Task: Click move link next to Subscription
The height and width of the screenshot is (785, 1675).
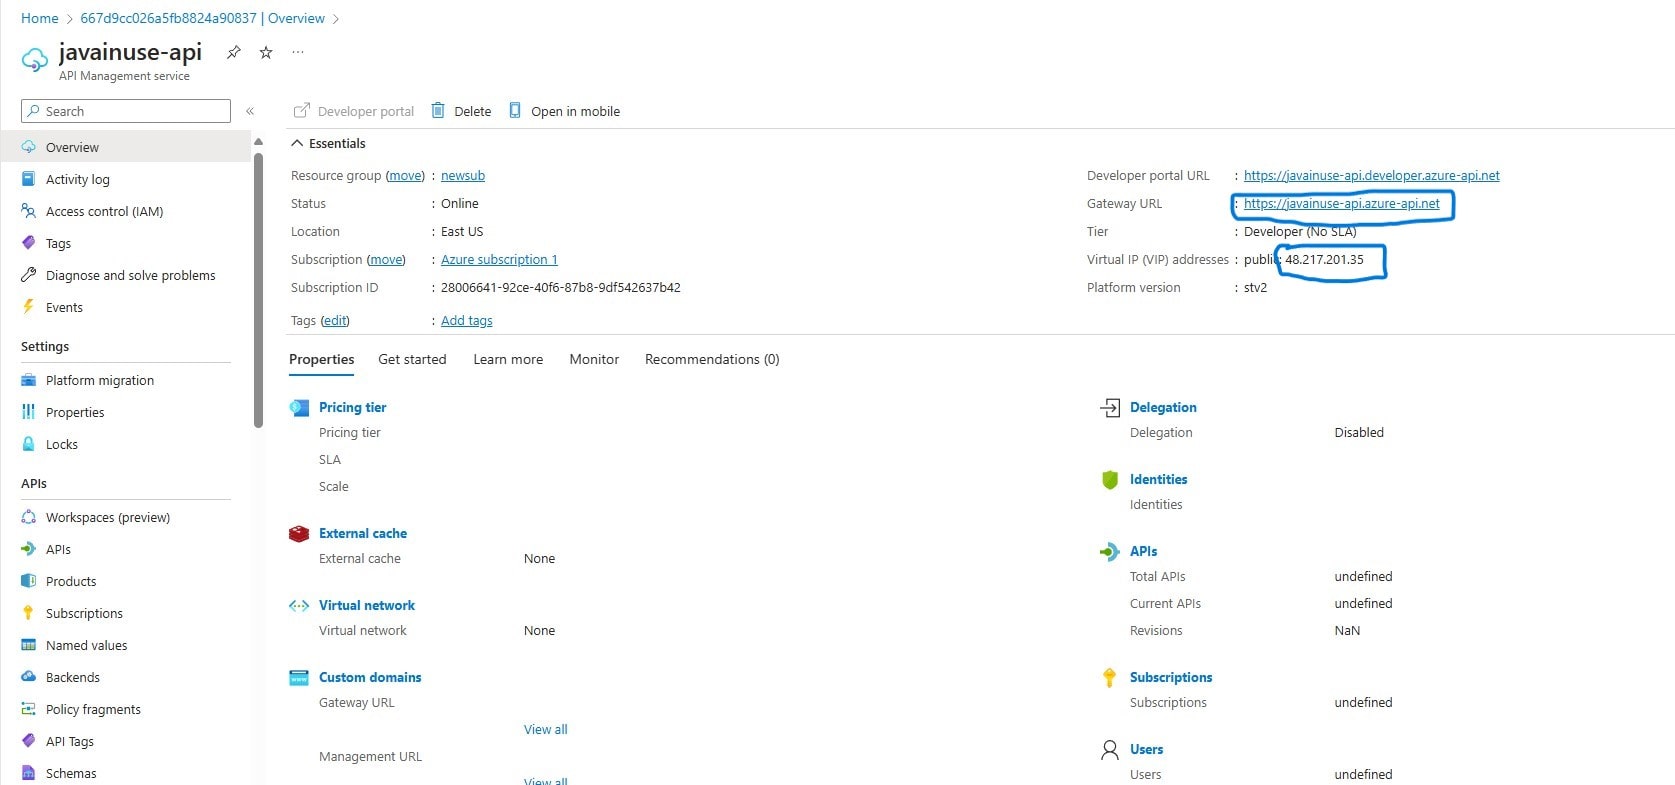Action: click(386, 259)
